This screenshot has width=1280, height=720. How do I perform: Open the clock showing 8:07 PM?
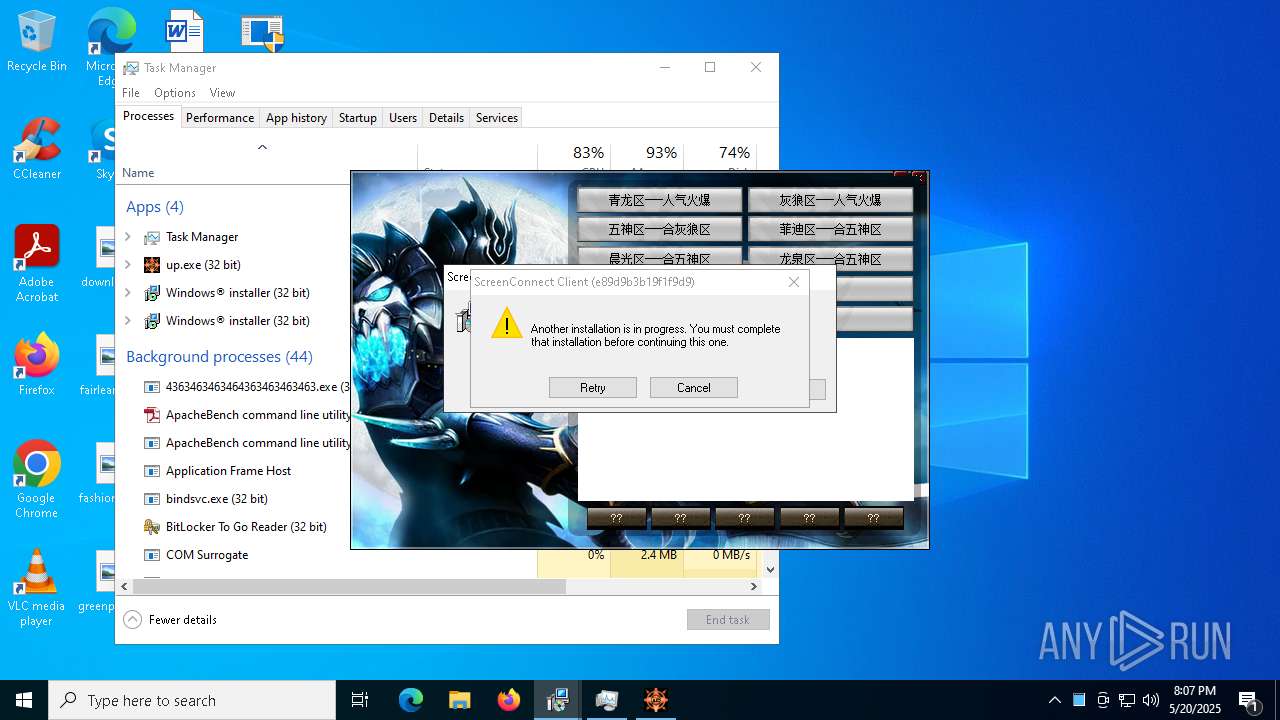(1196, 700)
